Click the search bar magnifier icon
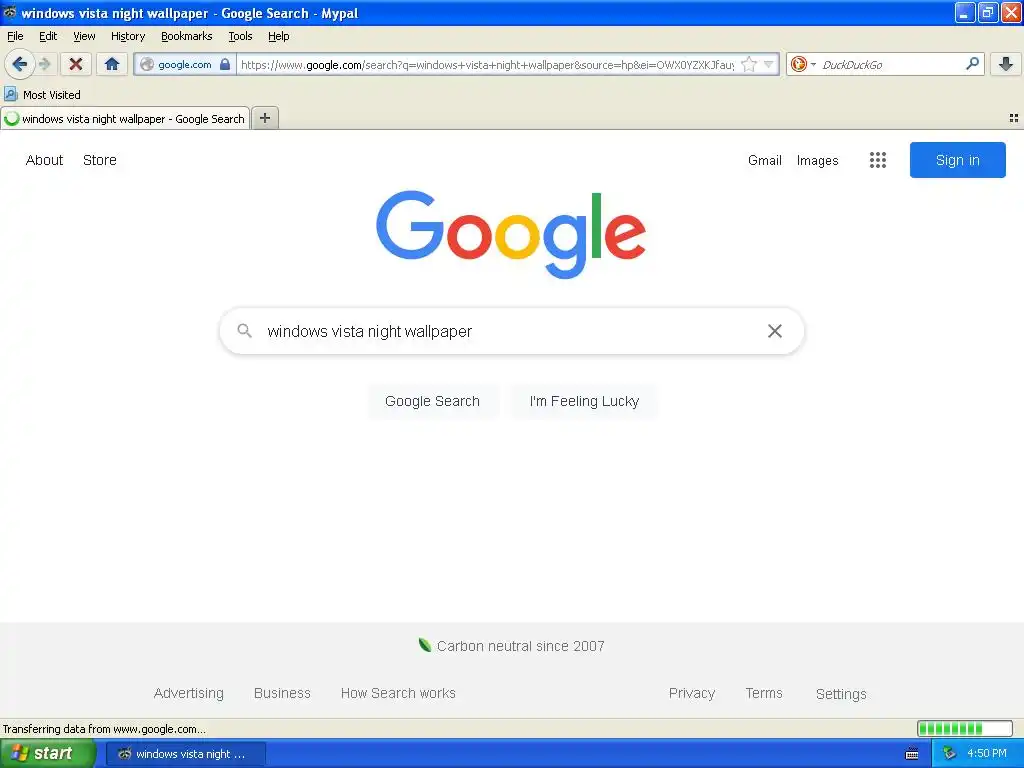This screenshot has height=768, width=1024. (x=972, y=64)
